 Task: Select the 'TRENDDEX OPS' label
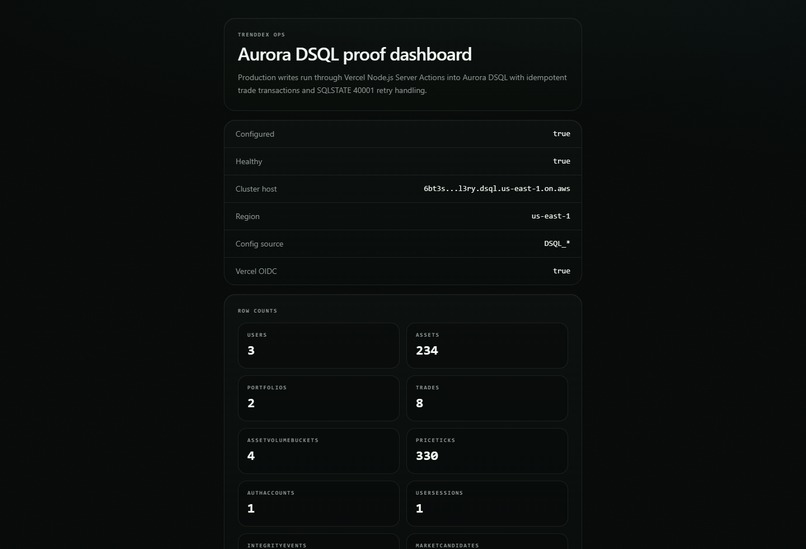(x=261, y=35)
